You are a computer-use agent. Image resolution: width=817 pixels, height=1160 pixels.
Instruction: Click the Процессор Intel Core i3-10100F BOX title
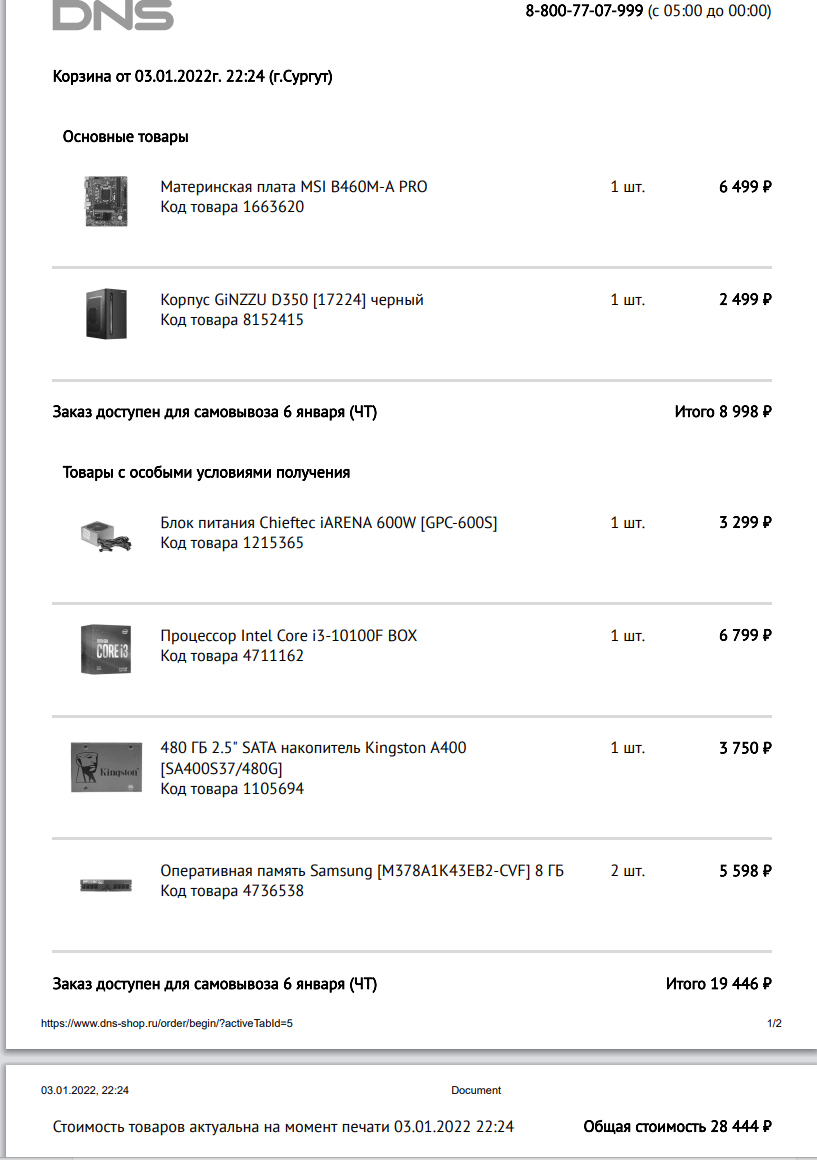pos(289,636)
